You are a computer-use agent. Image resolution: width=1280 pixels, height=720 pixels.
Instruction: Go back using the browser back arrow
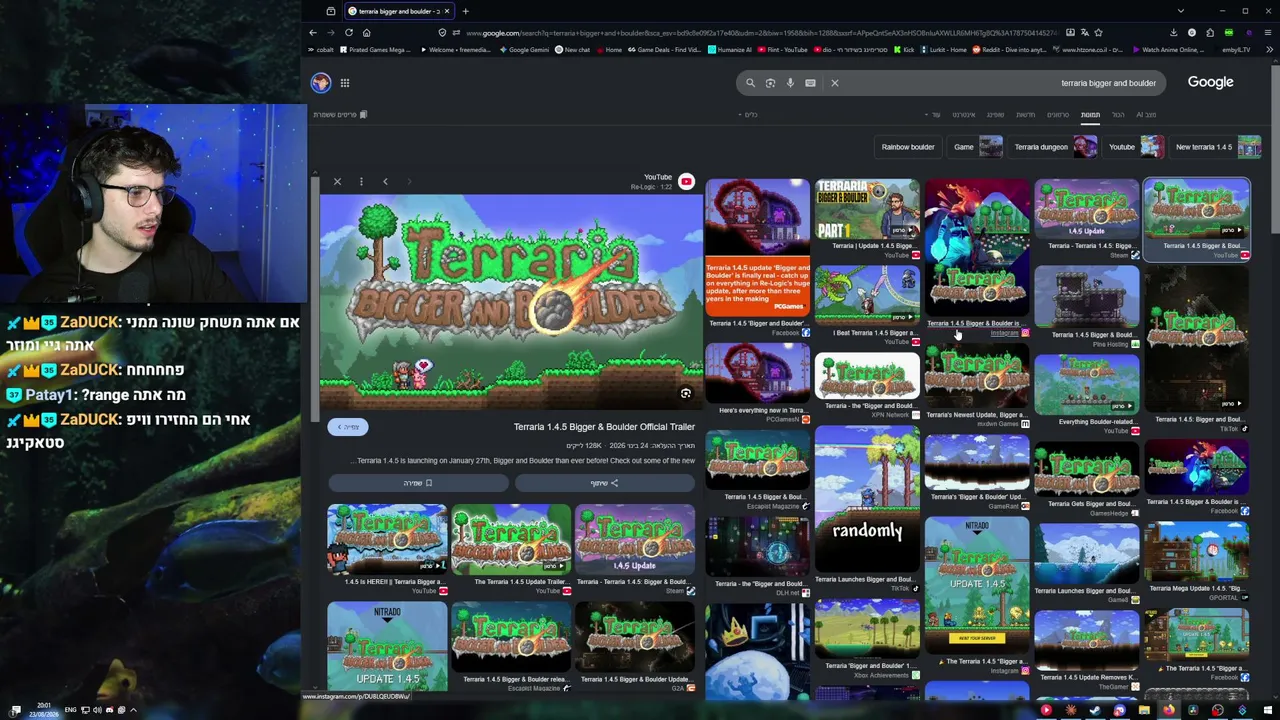click(x=313, y=33)
